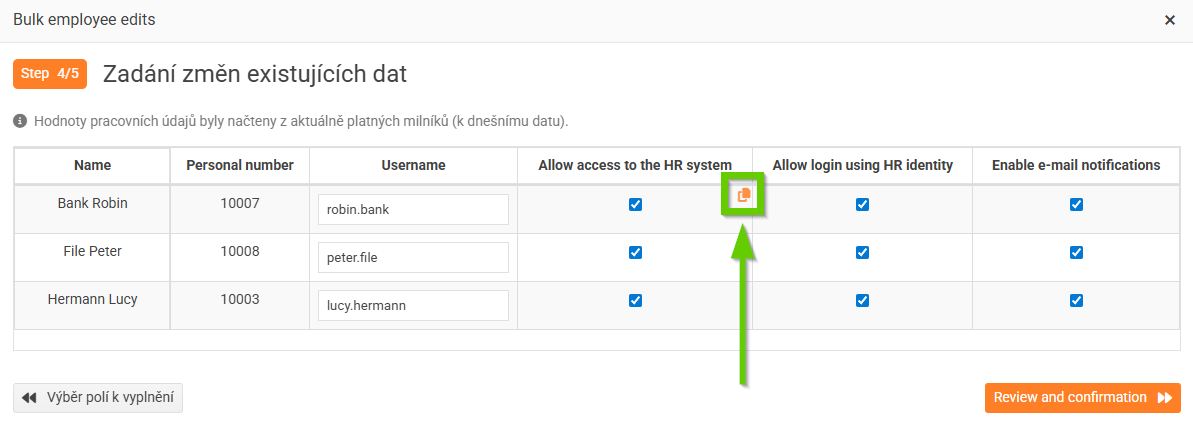Screen dimensions: 1193x425
Task: Disable e-mail notifications for Hermann Lucy
Action: click(1076, 300)
